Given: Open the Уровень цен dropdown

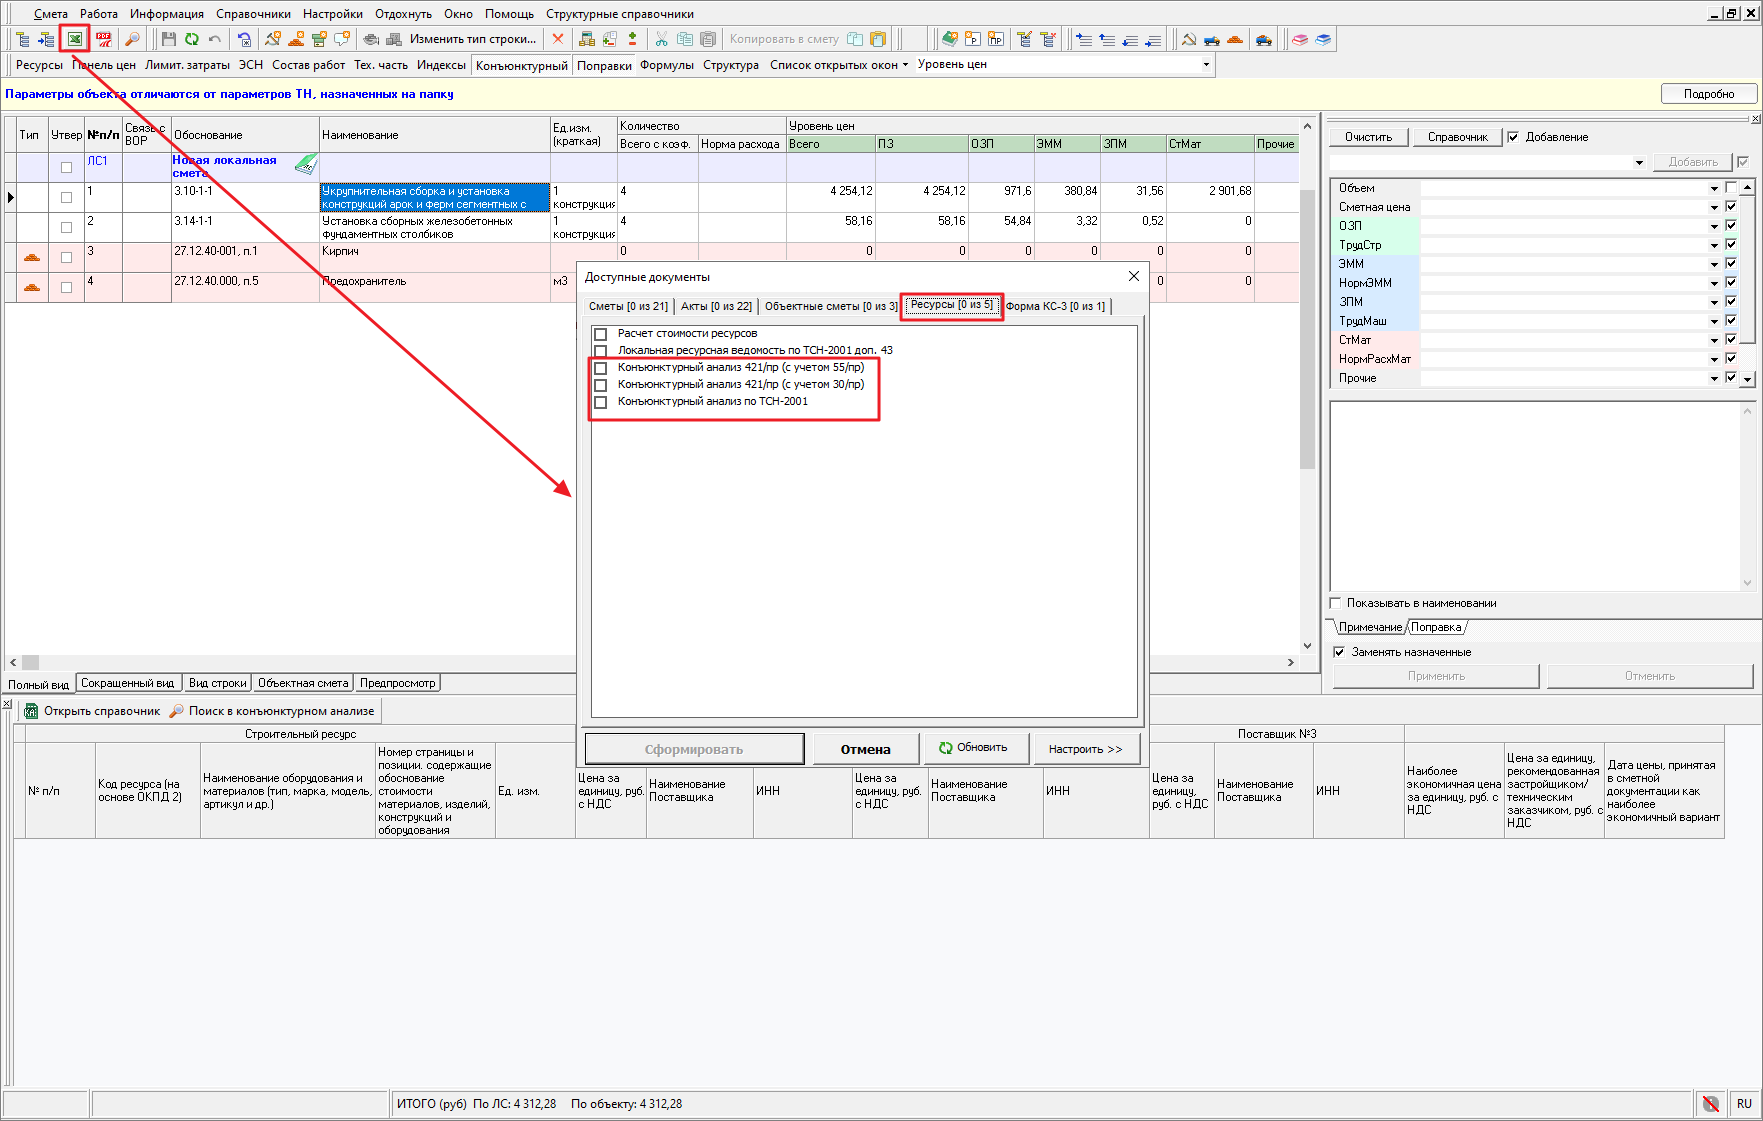Looking at the screenshot, I should click(1206, 64).
